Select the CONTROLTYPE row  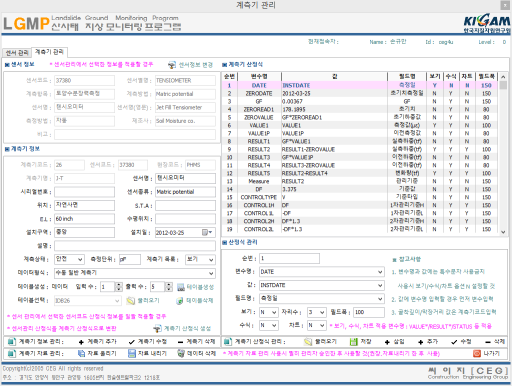[x=360, y=197]
